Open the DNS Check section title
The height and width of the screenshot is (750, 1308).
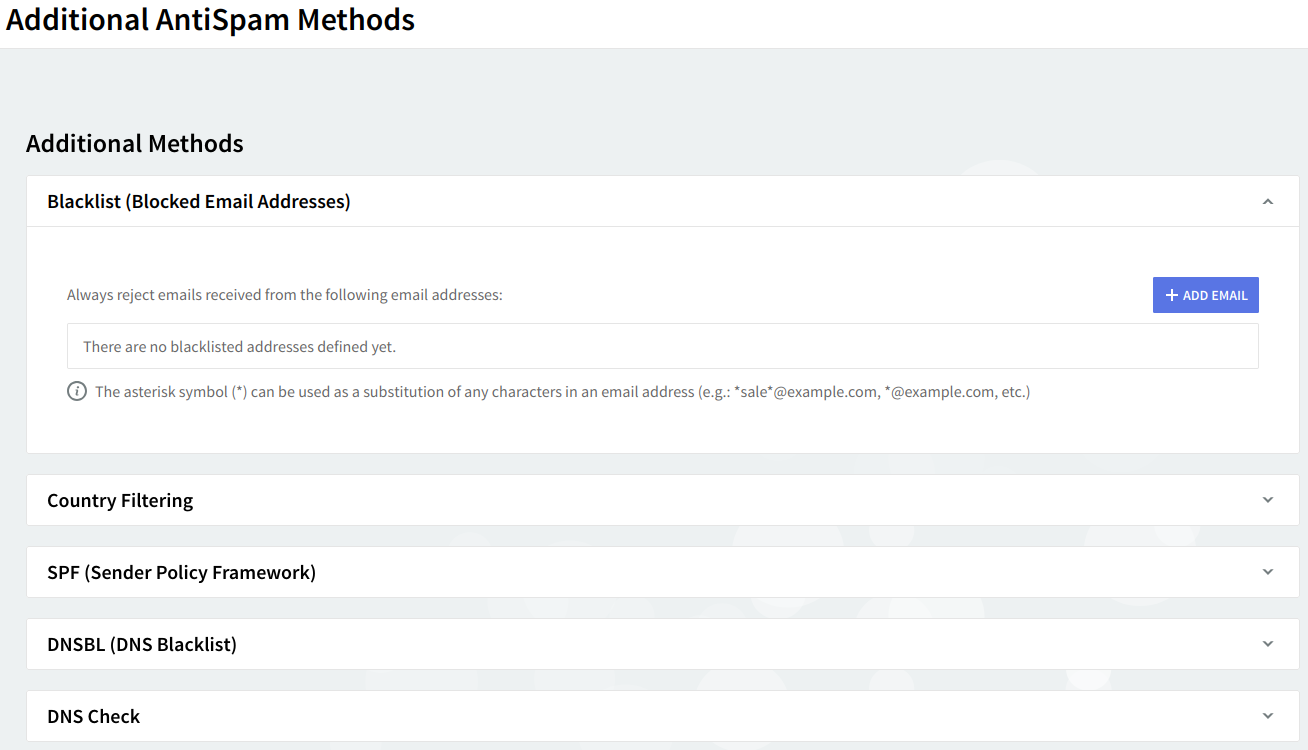click(x=94, y=716)
